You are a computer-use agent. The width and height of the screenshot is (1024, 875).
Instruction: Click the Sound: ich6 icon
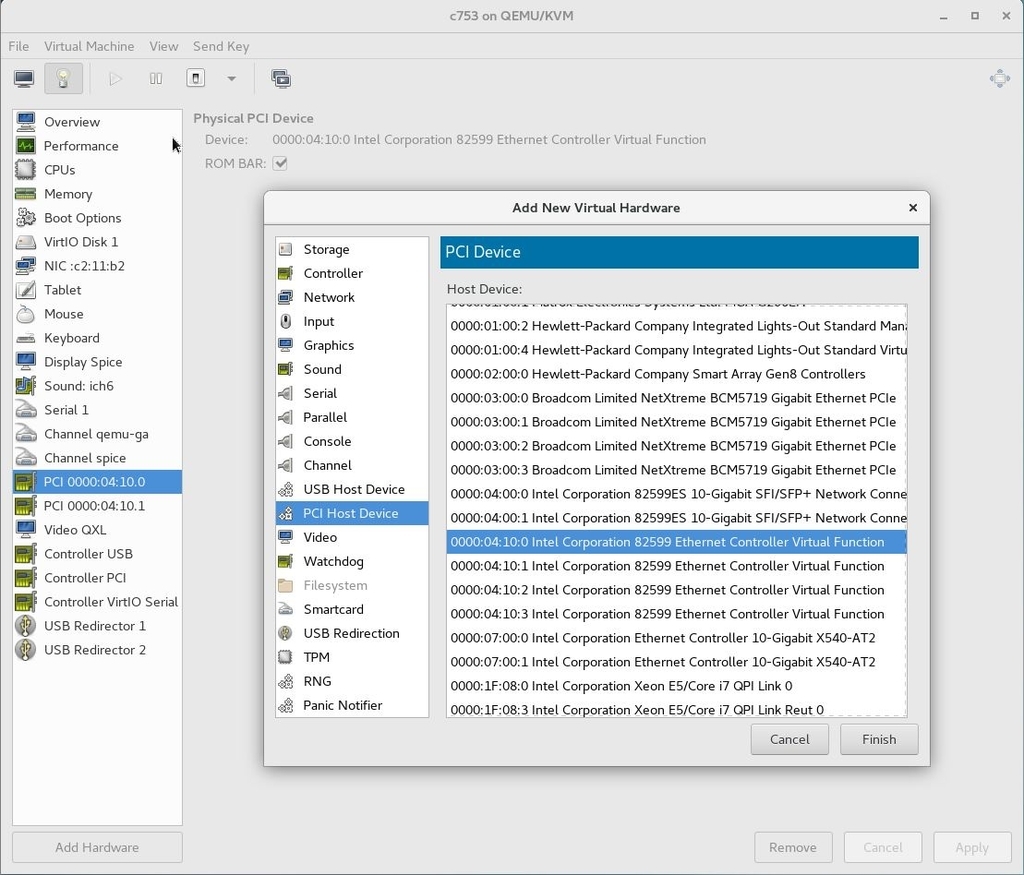coord(25,386)
